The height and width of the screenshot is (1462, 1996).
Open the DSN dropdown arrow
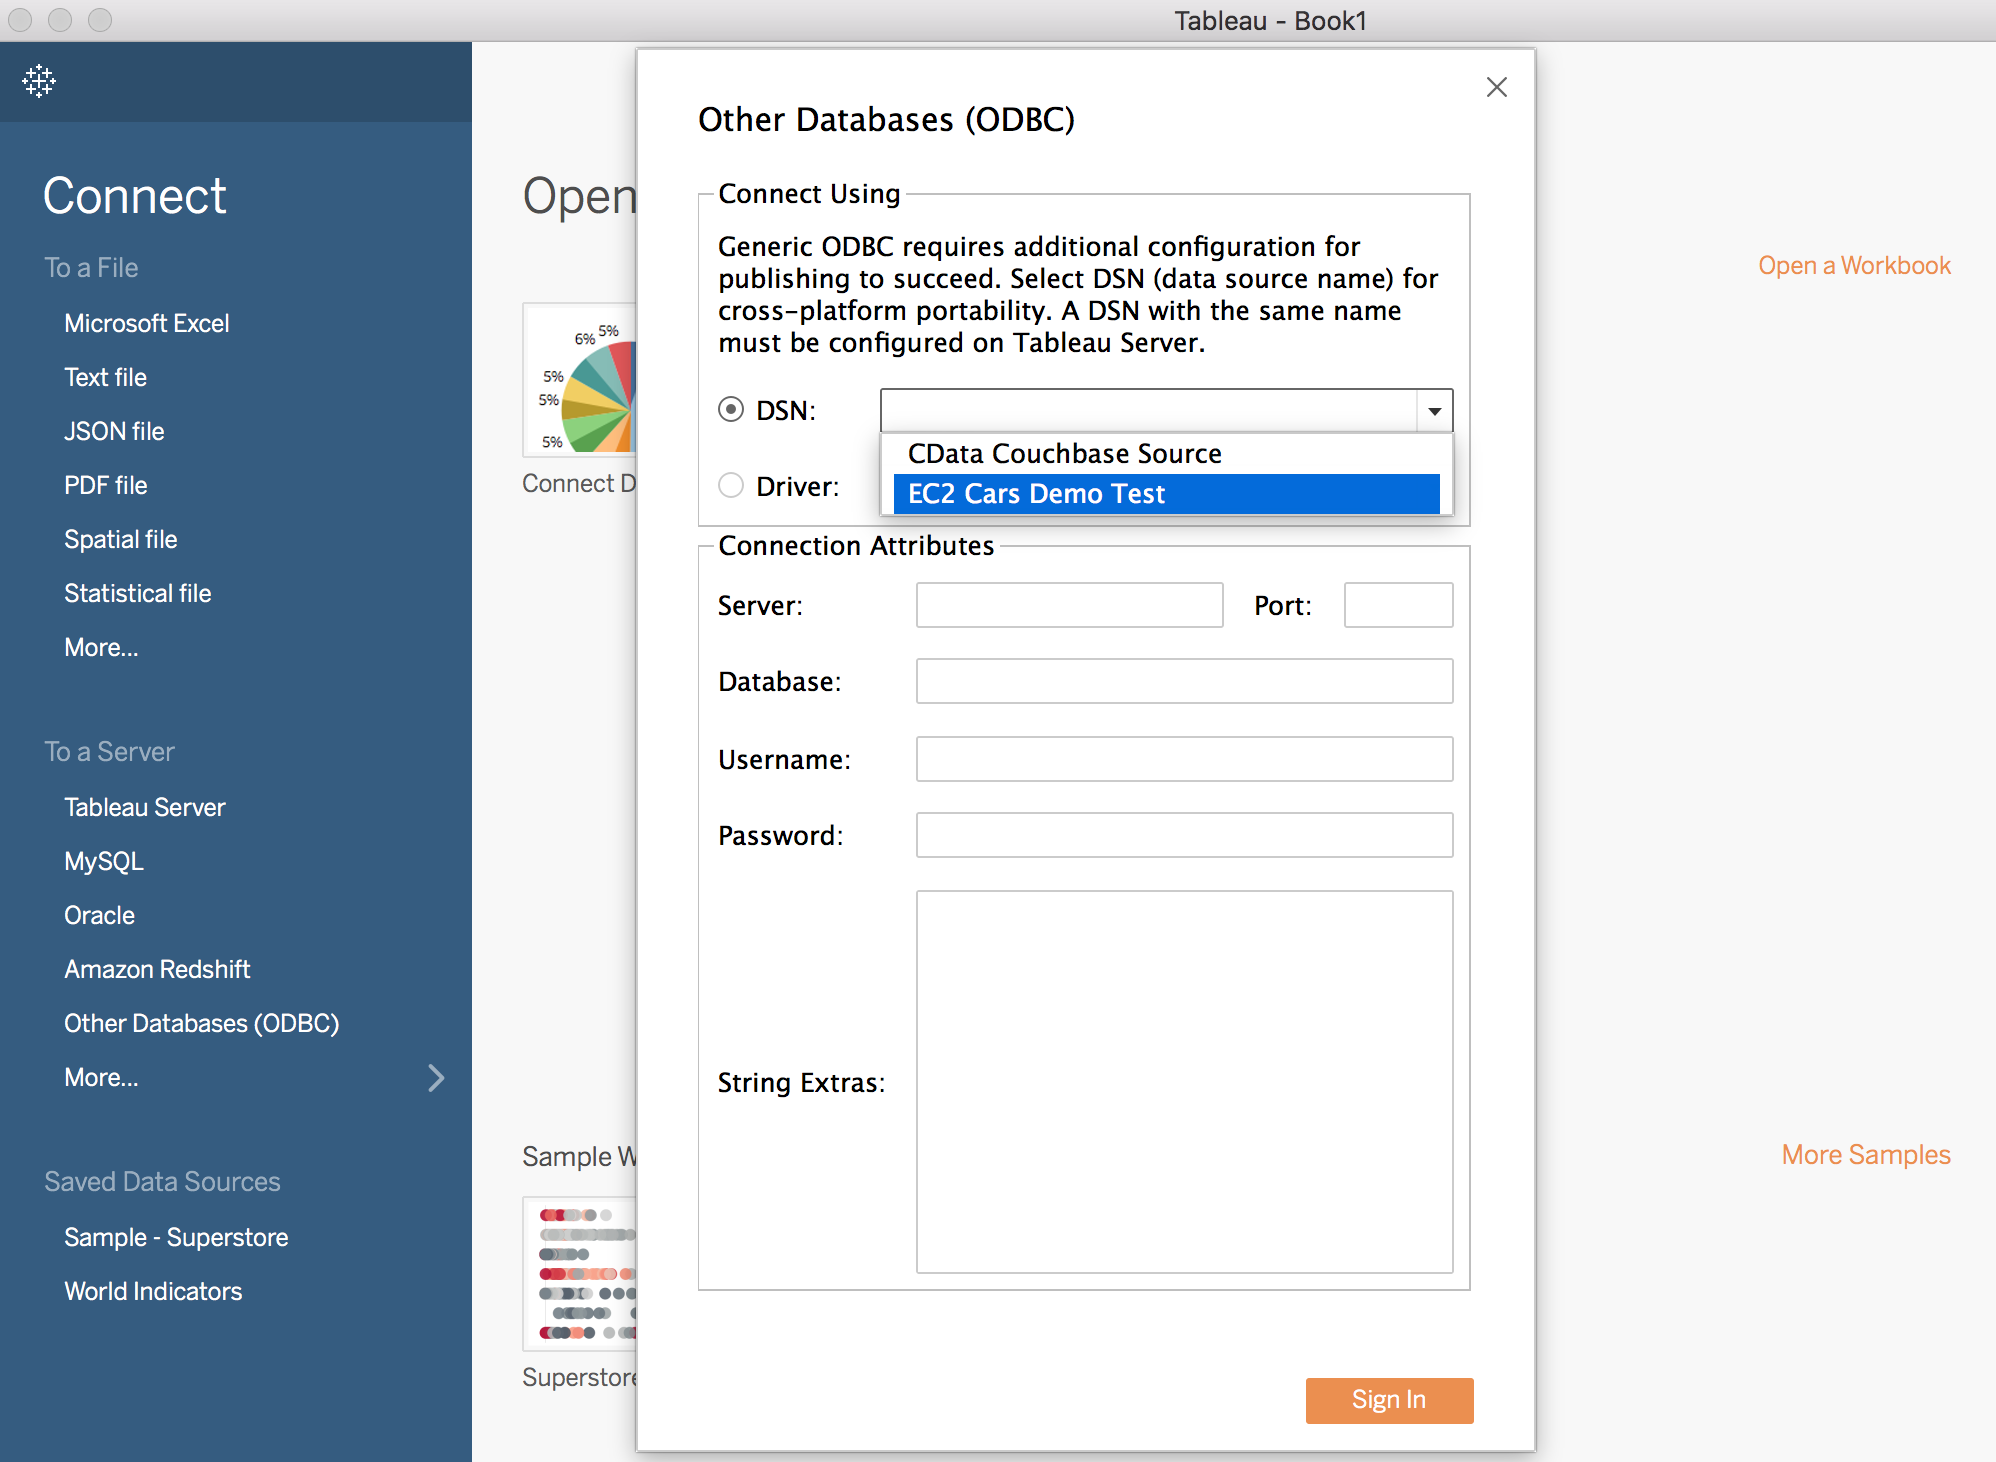[1435, 410]
